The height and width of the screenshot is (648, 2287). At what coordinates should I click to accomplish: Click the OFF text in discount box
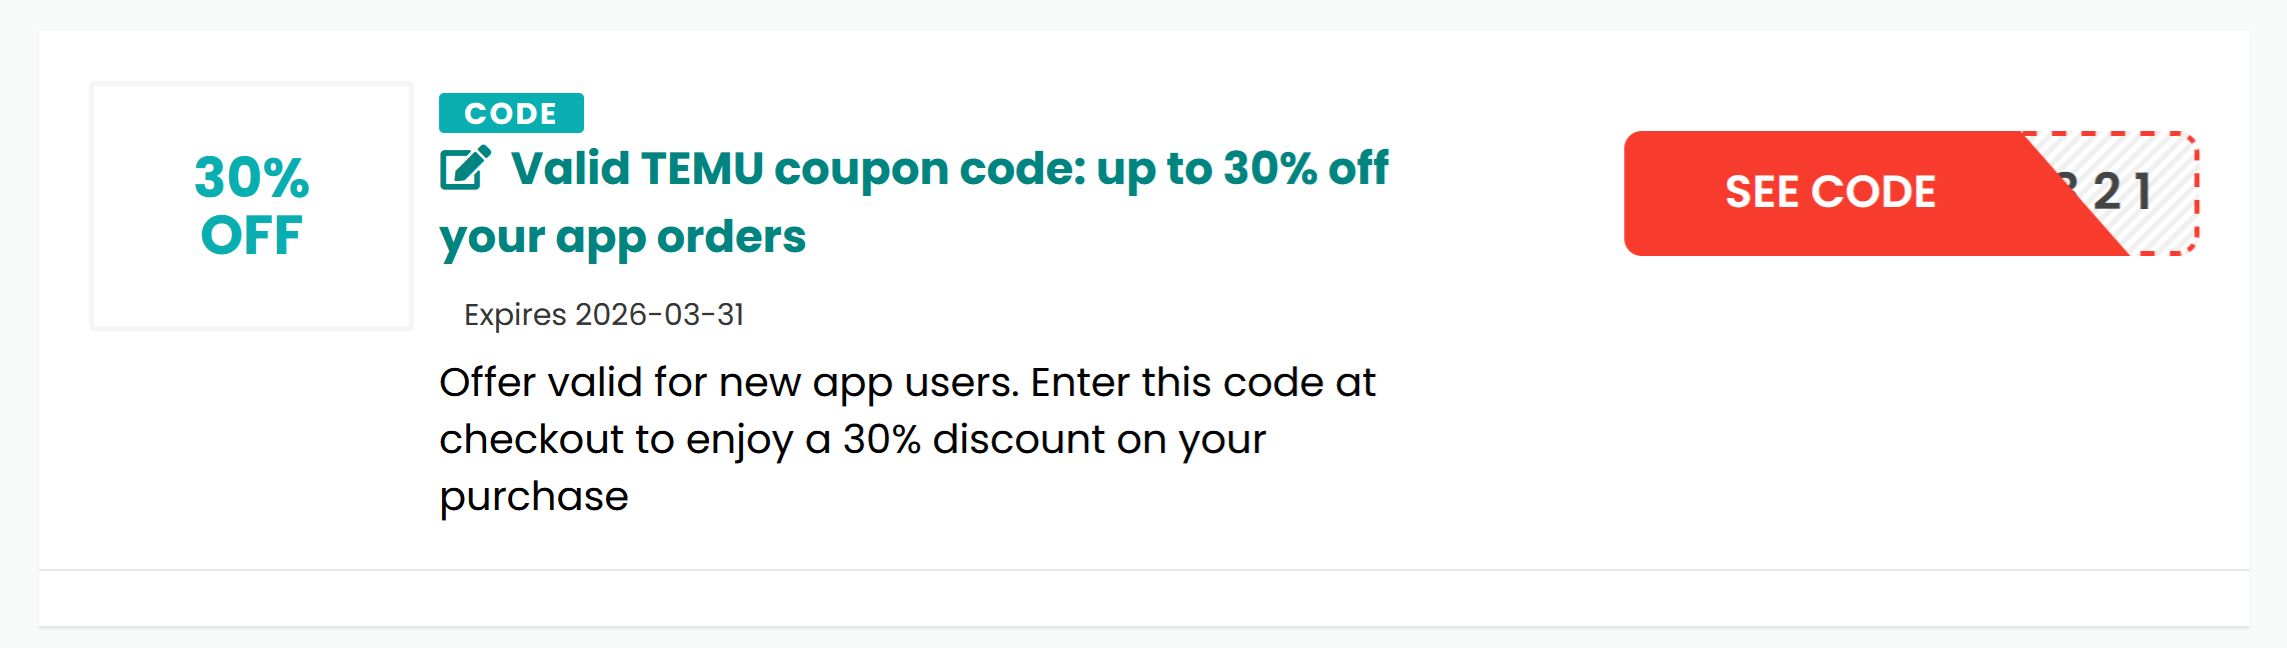pyautogui.click(x=251, y=236)
